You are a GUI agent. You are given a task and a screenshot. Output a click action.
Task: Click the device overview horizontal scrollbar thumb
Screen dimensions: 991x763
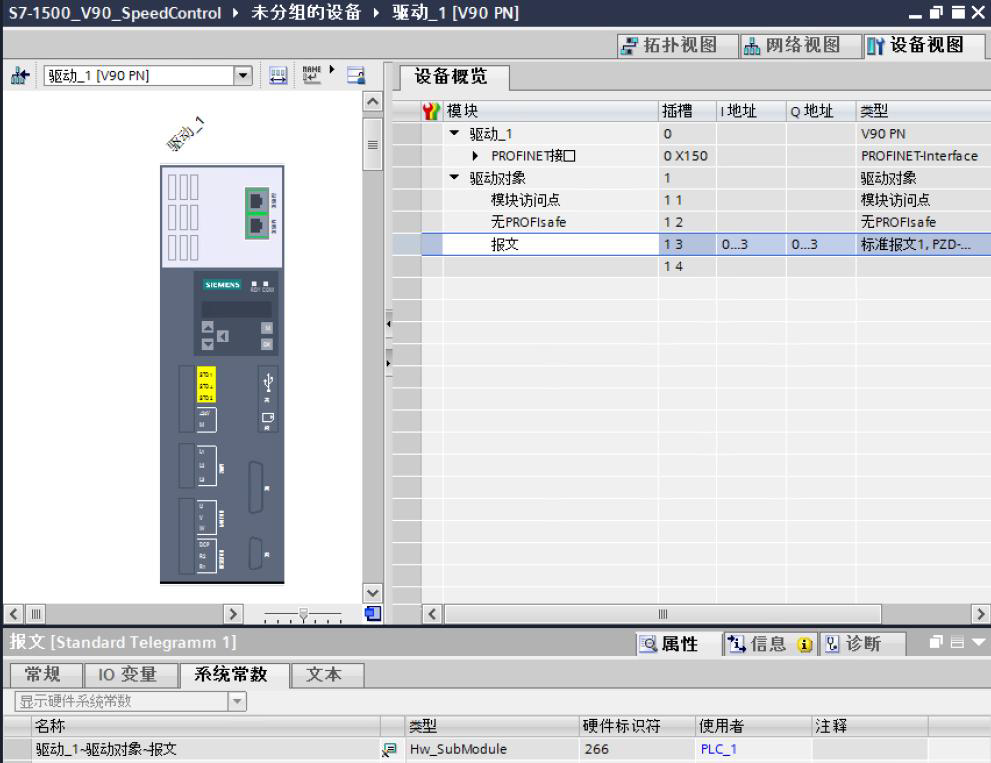pos(662,614)
